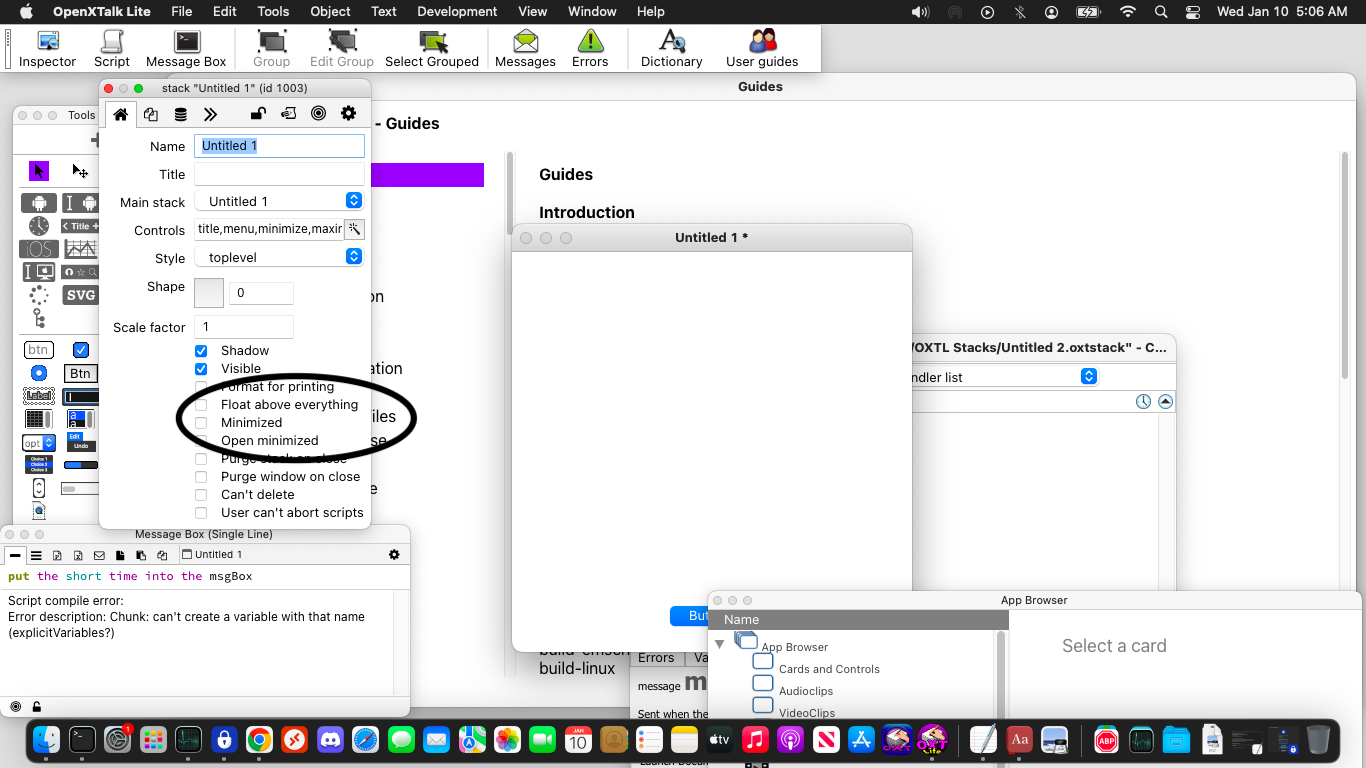The height and width of the screenshot is (768, 1366).
Task: Open Spotlight search in the menu bar
Action: click(1161, 12)
